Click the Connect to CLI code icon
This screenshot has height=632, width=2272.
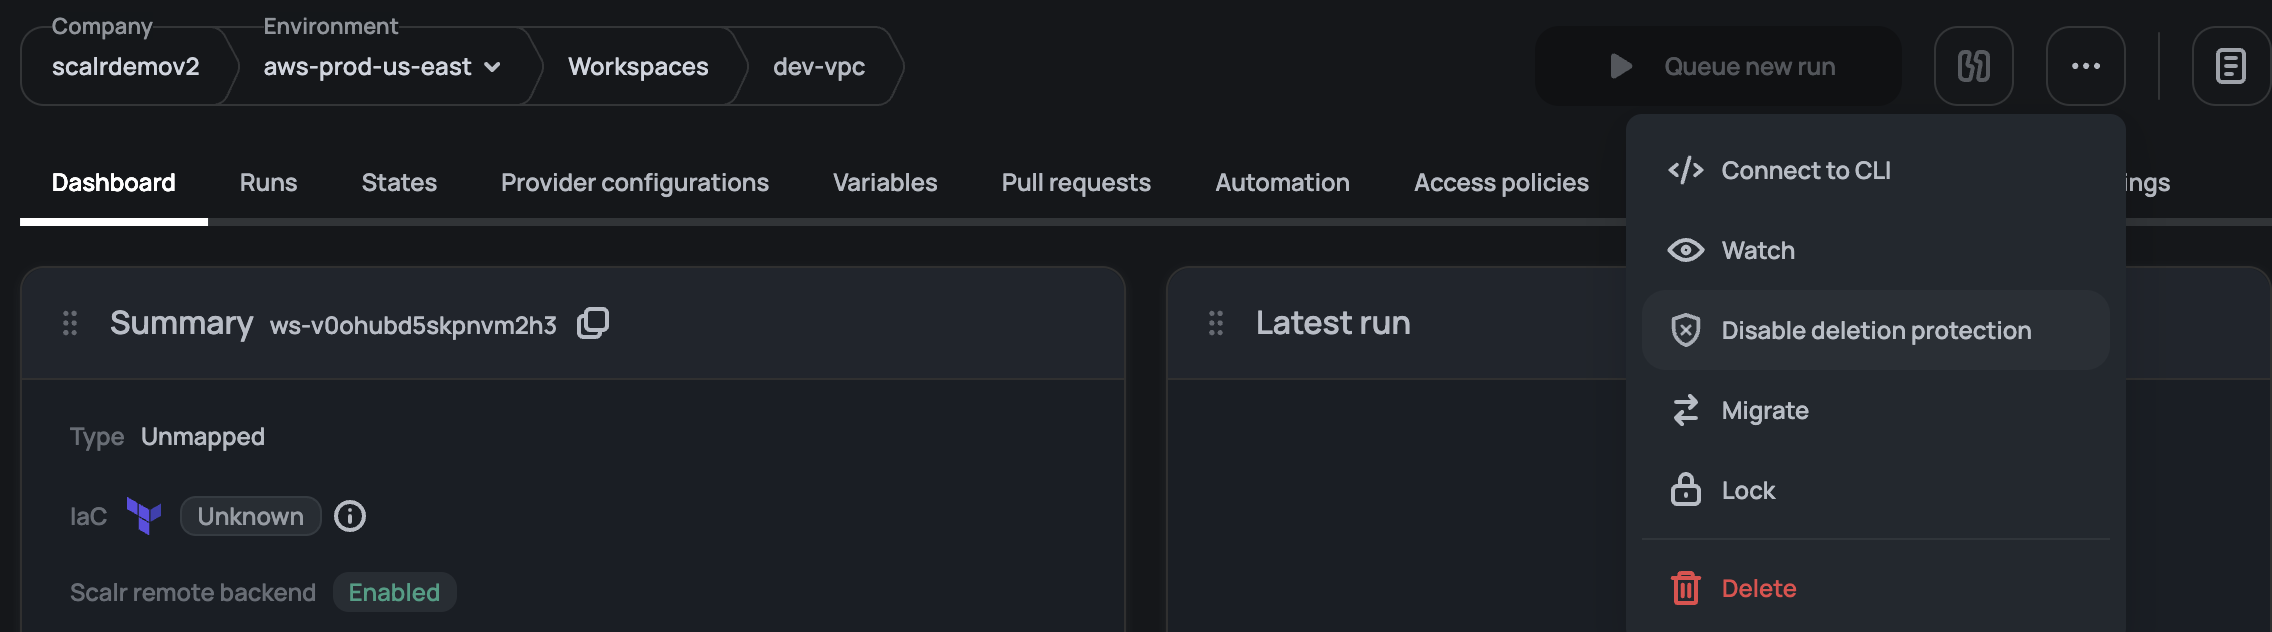tap(1686, 170)
